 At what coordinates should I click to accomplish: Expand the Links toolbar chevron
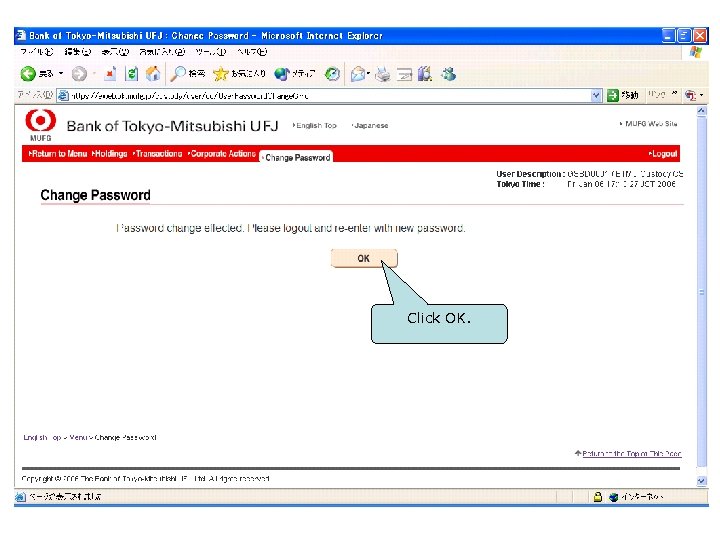click(675, 94)
